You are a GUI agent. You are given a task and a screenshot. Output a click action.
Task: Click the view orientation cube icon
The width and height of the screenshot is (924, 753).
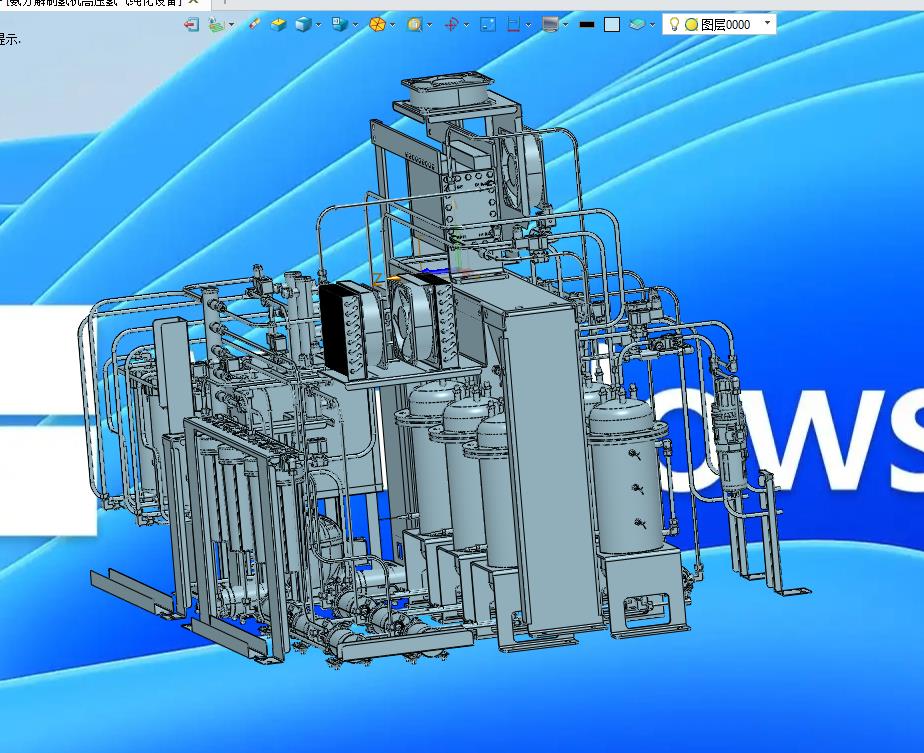tap(340, 25)
